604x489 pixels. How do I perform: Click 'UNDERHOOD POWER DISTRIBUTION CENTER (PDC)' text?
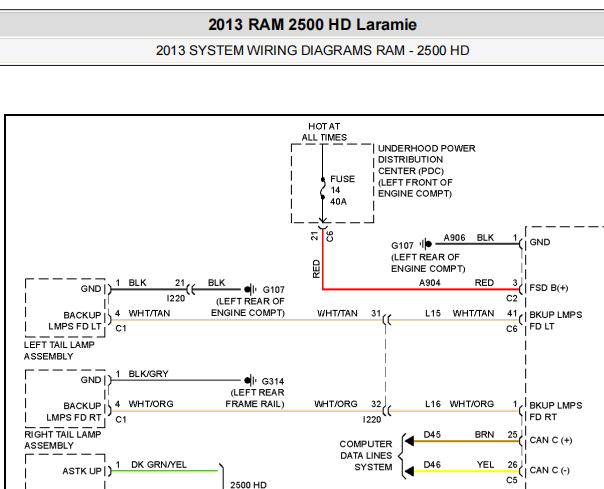coord(426,160)
